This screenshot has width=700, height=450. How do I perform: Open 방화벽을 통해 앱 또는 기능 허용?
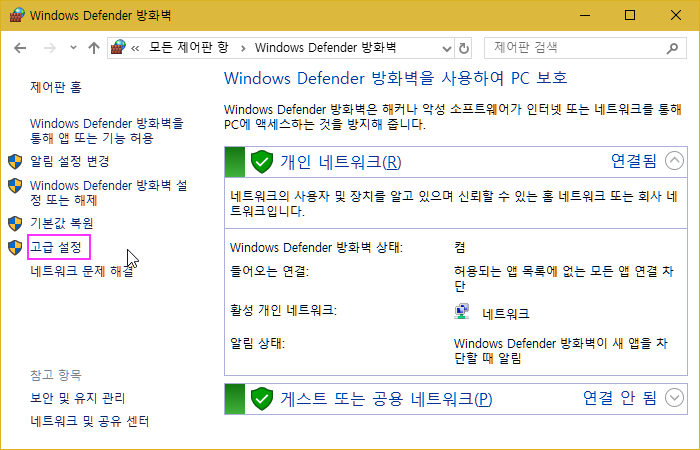(x=107, y=130)
